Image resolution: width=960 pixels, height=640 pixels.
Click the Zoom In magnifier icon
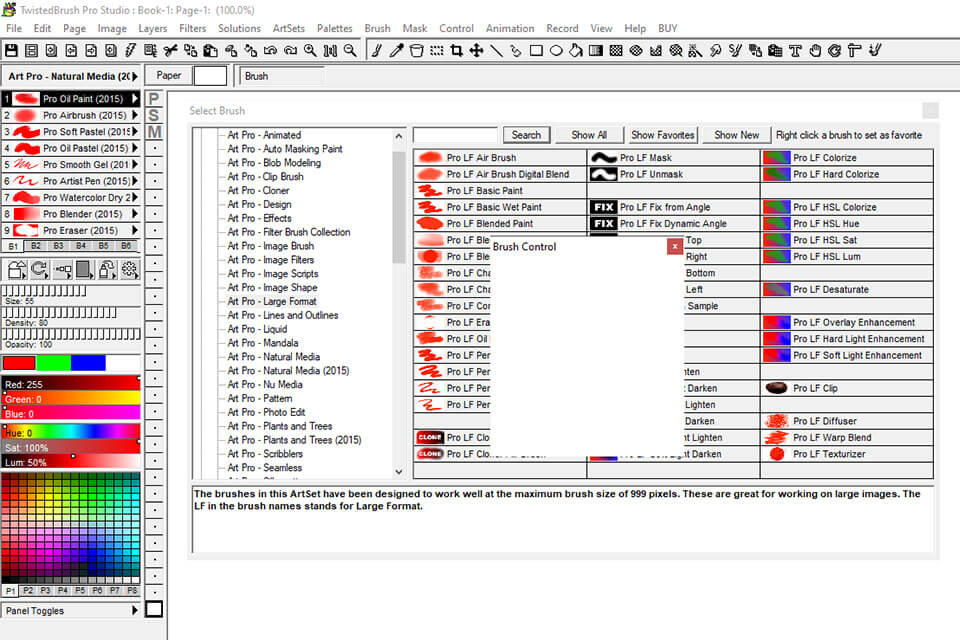(x=310, y=51)
